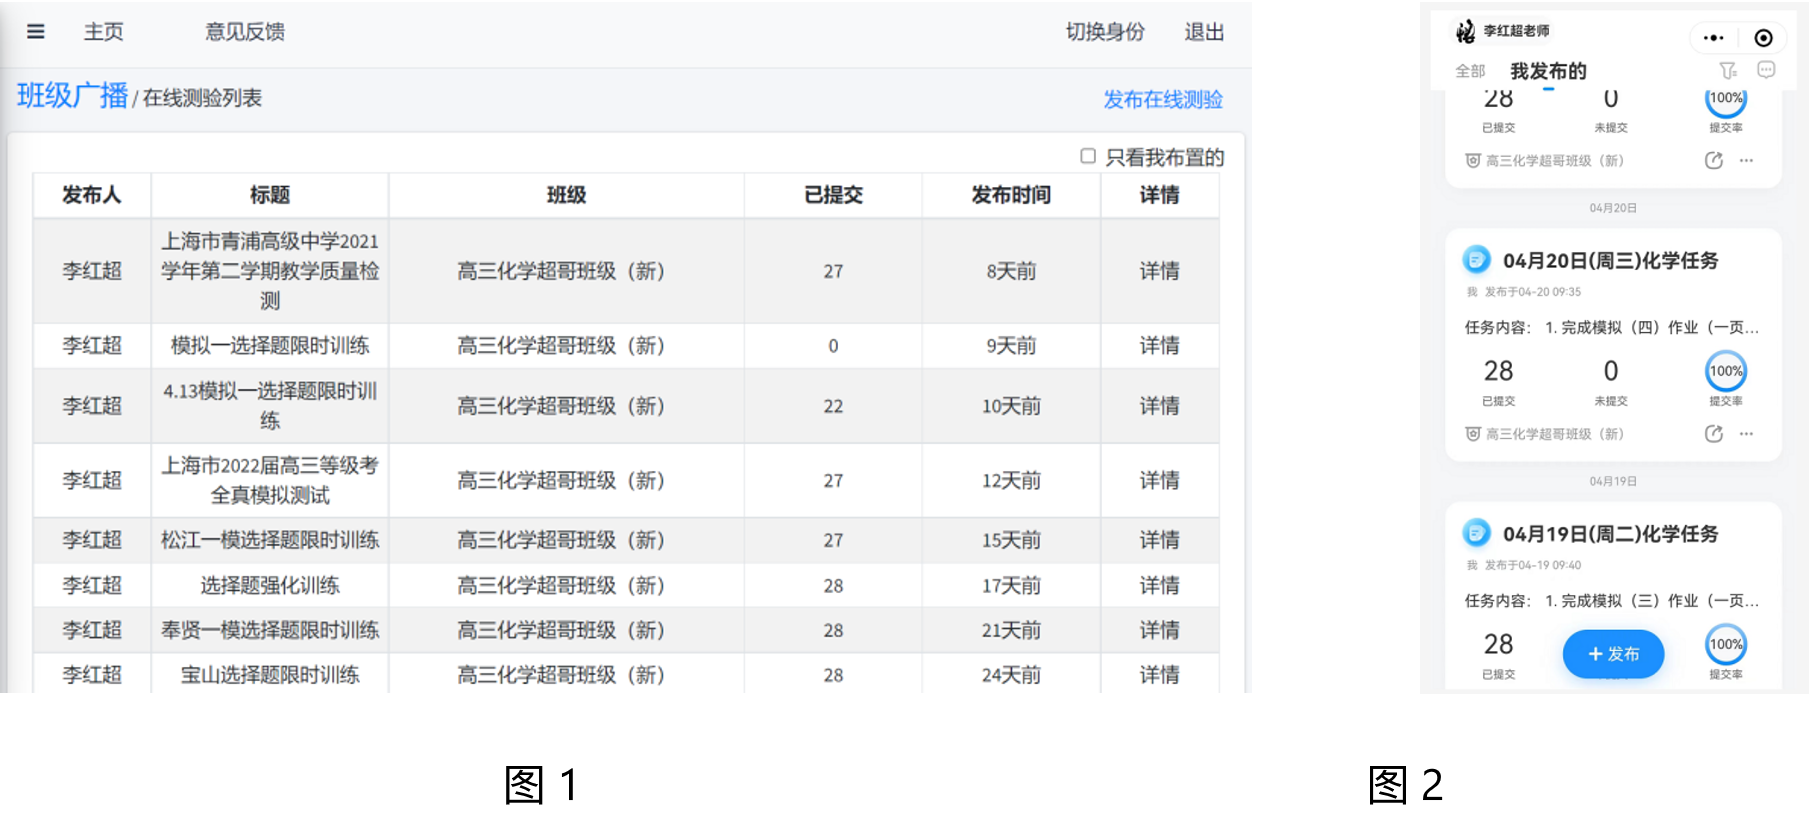Click mini program close target circle icon
1810x825 pixels.
[x=1764, y=38]
